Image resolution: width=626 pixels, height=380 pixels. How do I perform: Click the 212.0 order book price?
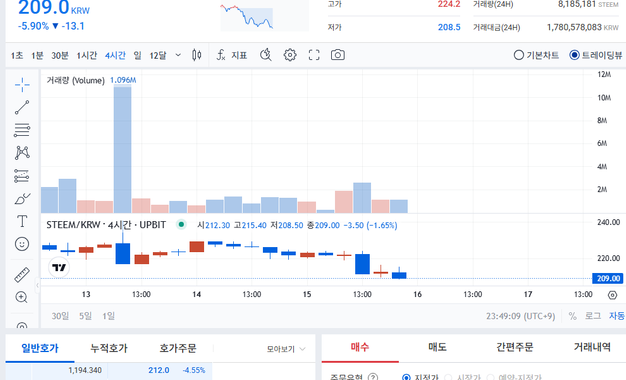coord(159,370)
